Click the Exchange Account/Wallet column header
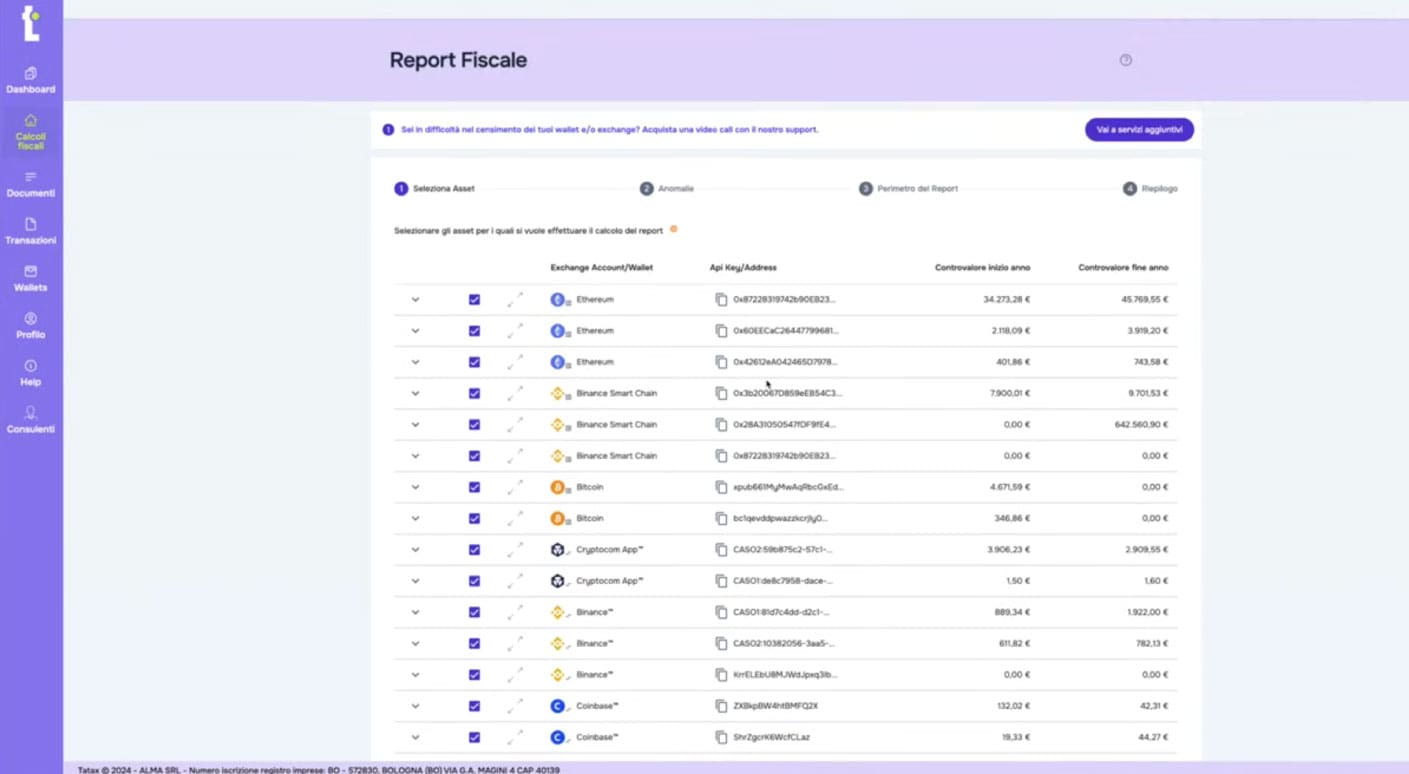 601,267
